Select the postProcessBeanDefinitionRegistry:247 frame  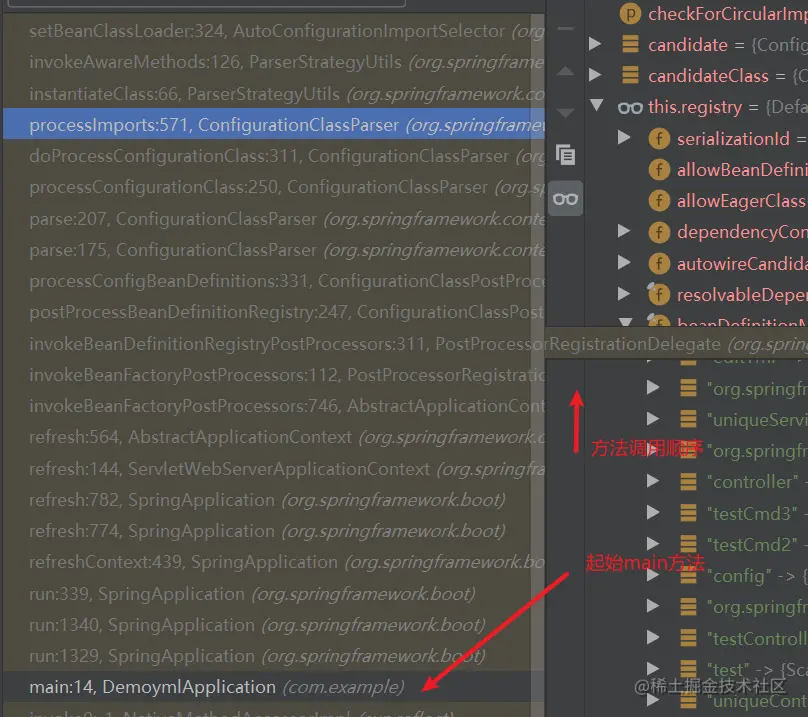[x=274, y=312]
